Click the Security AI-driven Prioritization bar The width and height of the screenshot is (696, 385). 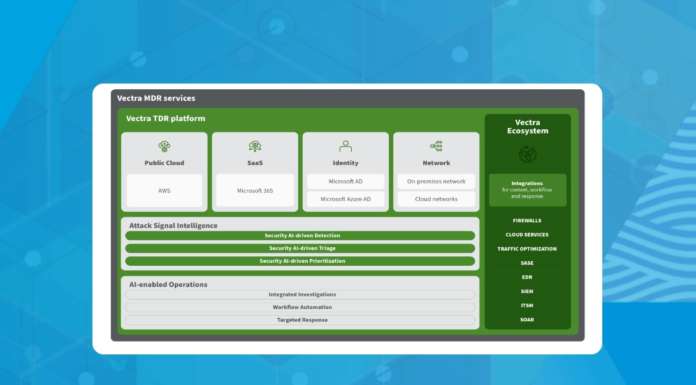pyautogui.click(x=300, y=261)
